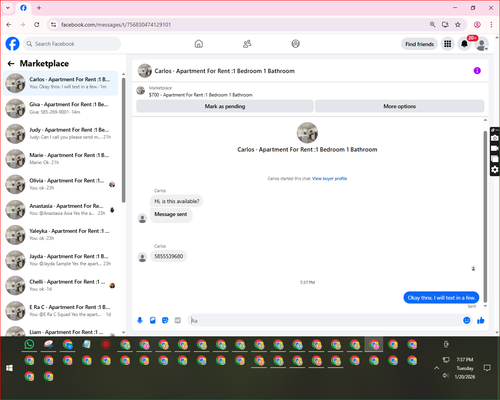Go back in browser history
This screenshot has width=500, height=400.
pyautogui.click(x=9, y=24)
